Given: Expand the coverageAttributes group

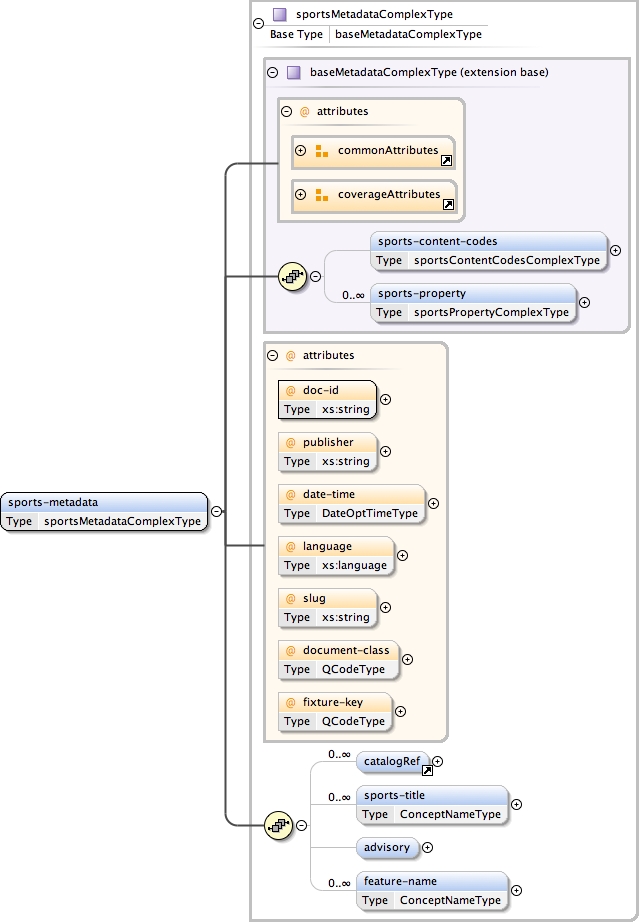Looking at the screenshot, I should click(300, 194).
